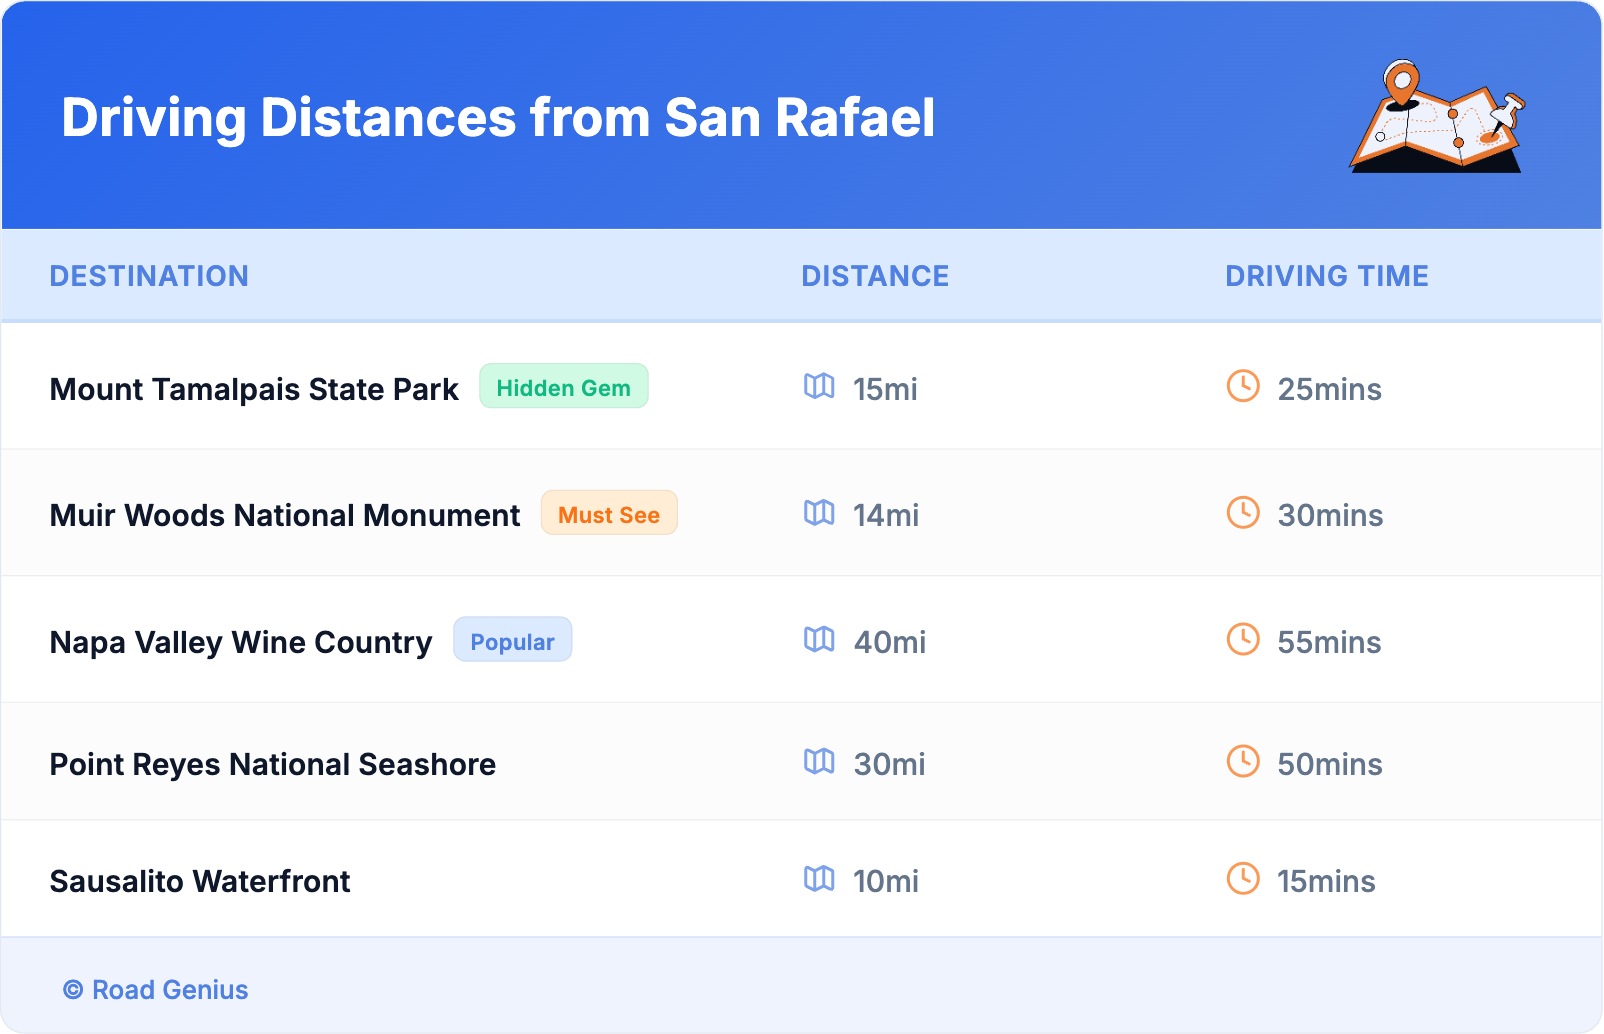Click map icon beside 15mi distance
This screenshot has height=1034, width=1604.
[819, 387]
